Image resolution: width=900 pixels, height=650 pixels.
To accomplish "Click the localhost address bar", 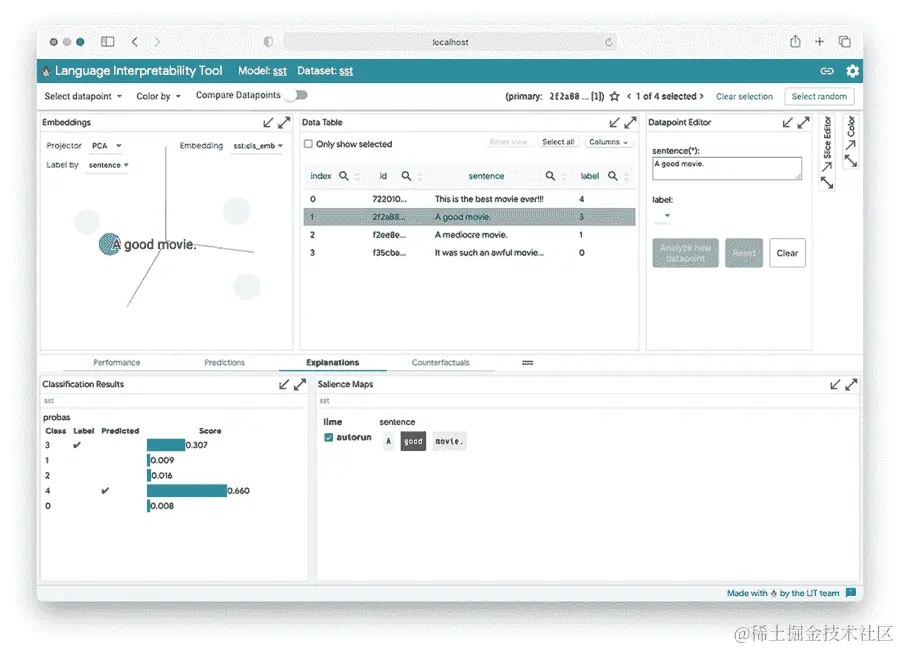I will click(x=450, y=42).
